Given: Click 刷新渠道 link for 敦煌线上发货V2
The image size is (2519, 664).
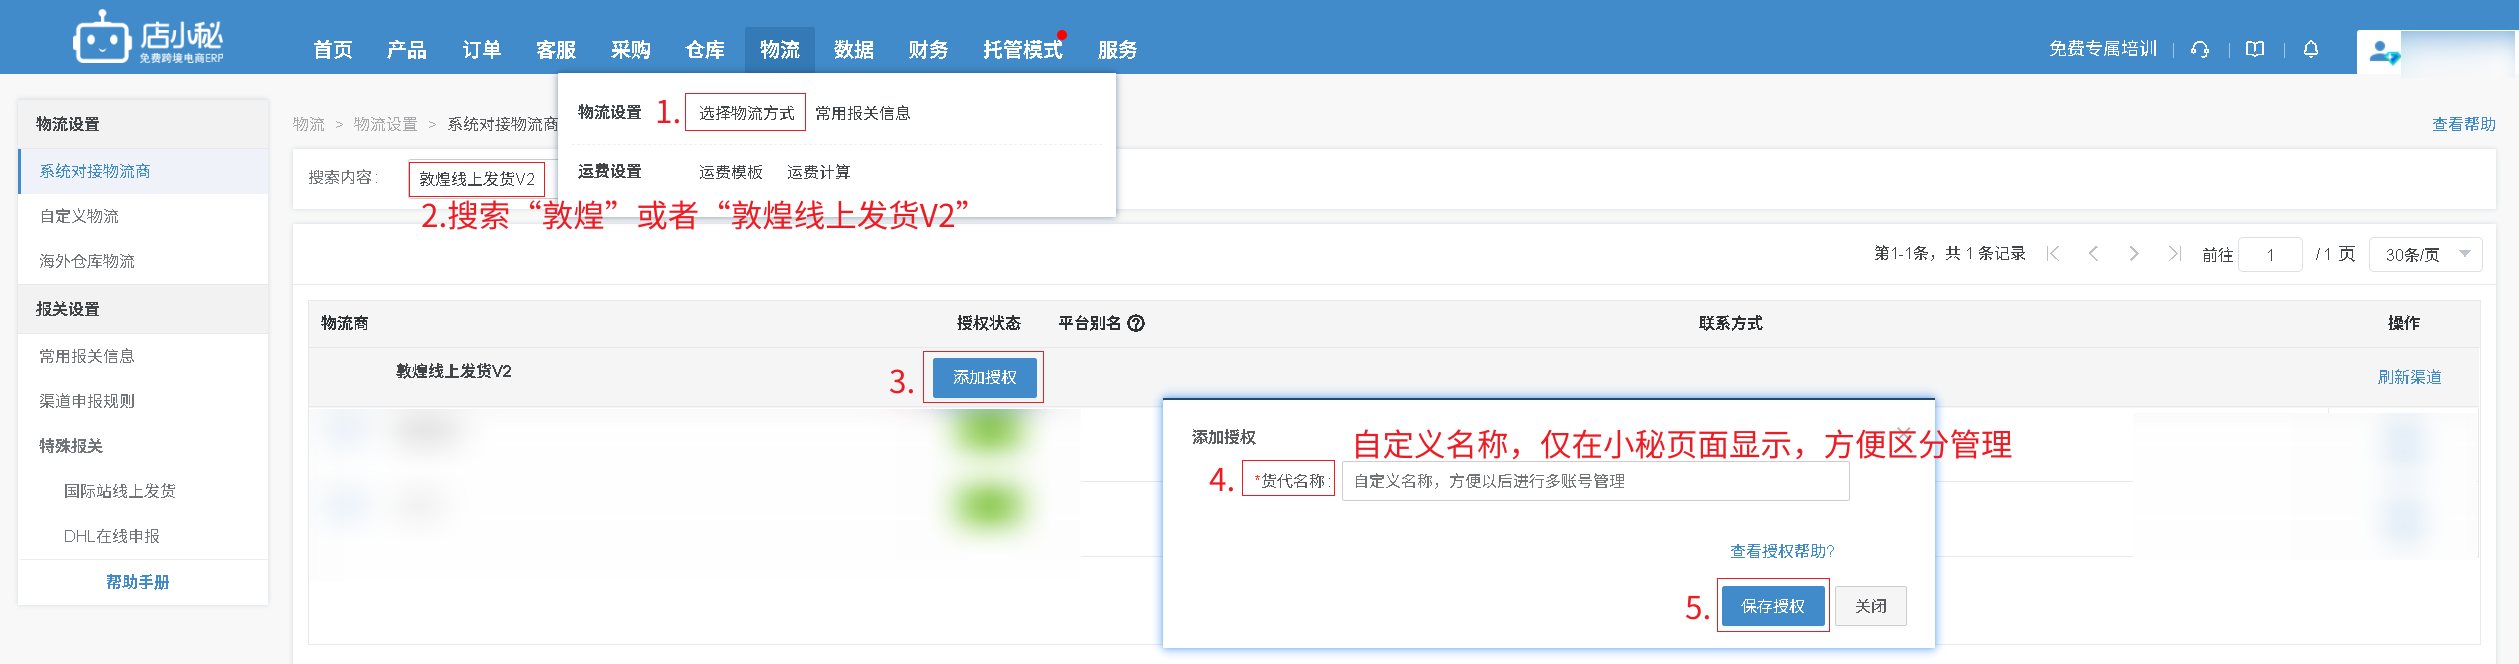Looking at the screenshot, I should coord(2409,377).
